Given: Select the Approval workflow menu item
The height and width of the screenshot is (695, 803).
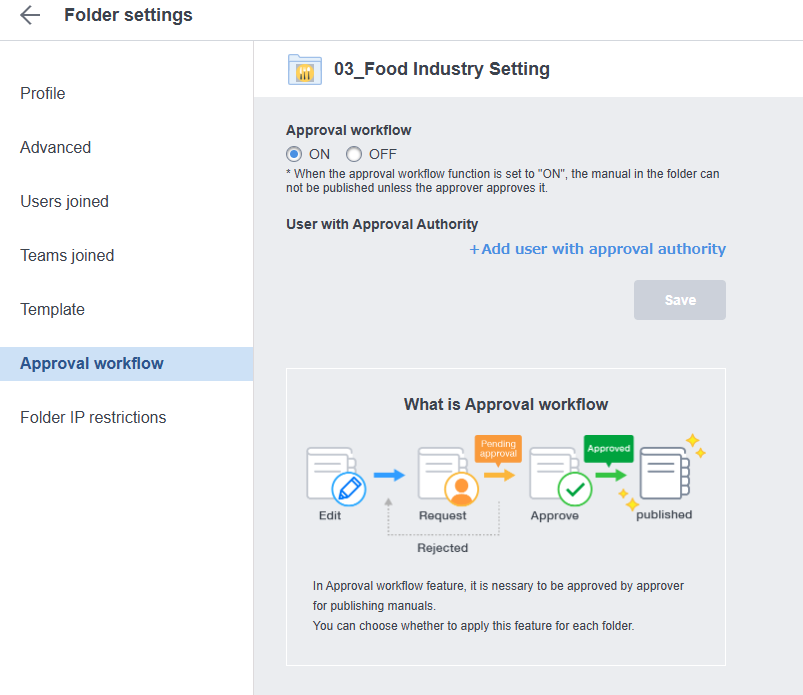Looking at the screenshot, I should click(92, 364).
